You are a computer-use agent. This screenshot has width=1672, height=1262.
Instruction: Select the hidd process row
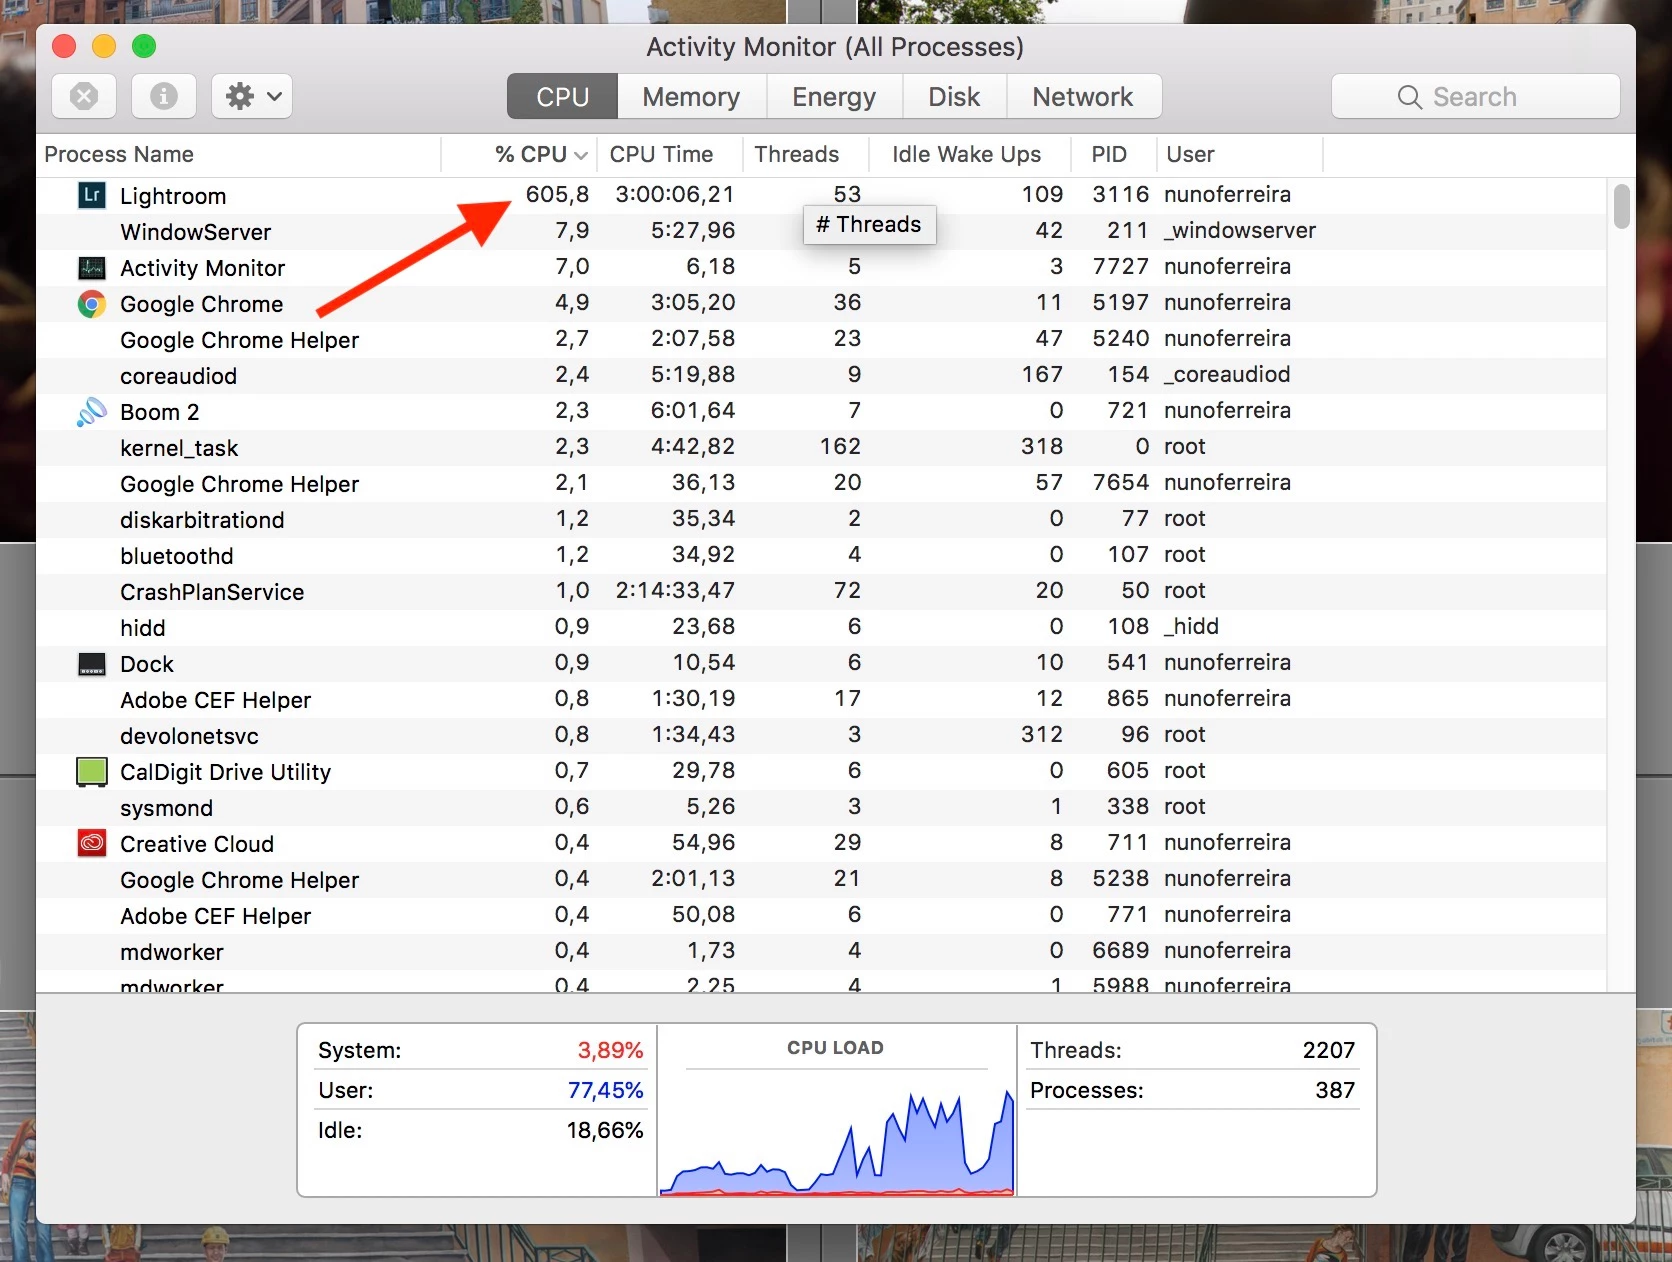click(x=822, y=627)
